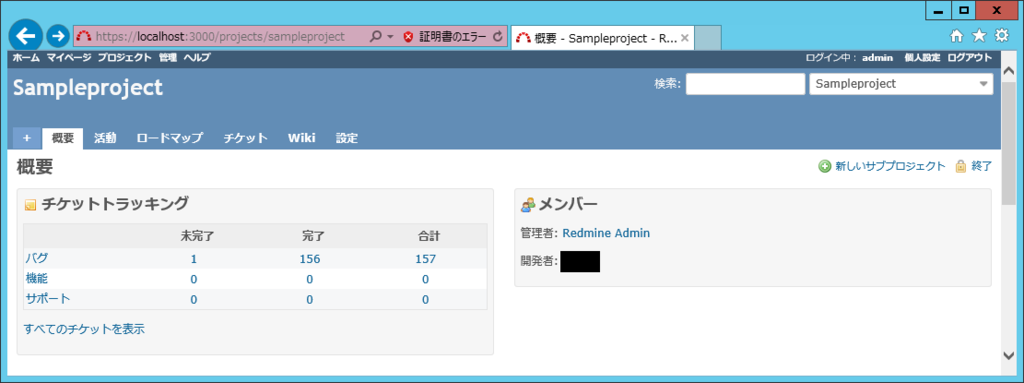The width and height of the screenshot is (1024, 383).
Task: Click the browser back arrow button
Action: (25, 35)
